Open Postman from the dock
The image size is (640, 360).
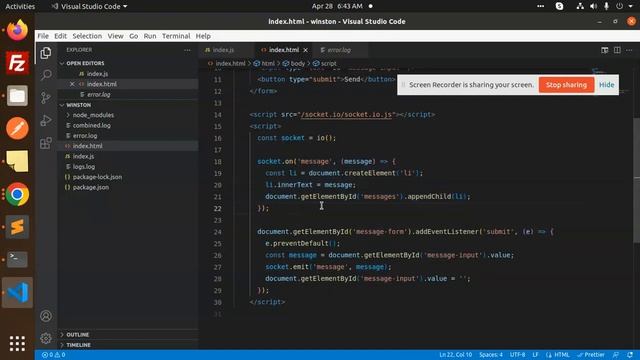[17, 129]
